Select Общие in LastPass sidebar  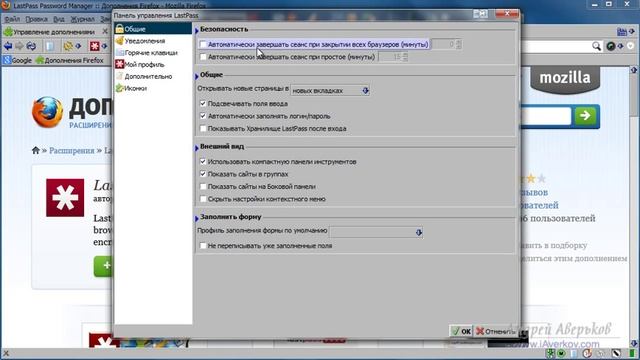(x=153, y=29)
